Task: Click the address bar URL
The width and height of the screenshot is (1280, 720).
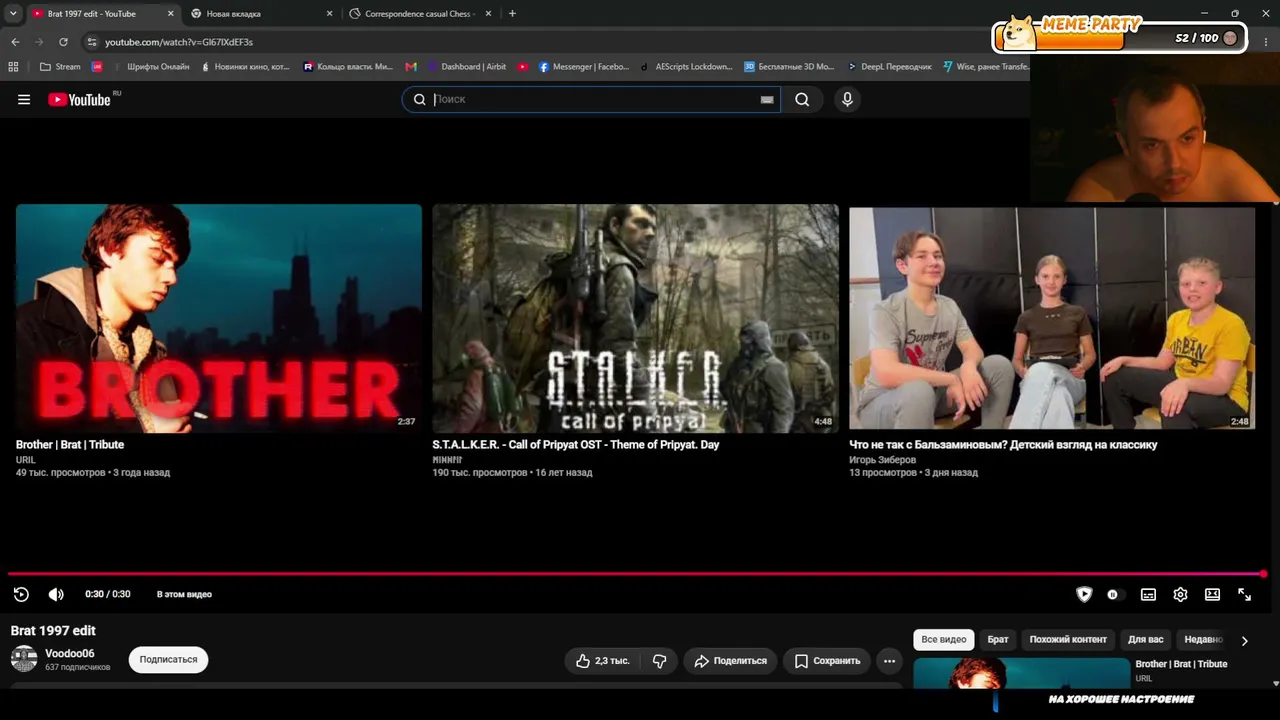Action: (179, 42)
